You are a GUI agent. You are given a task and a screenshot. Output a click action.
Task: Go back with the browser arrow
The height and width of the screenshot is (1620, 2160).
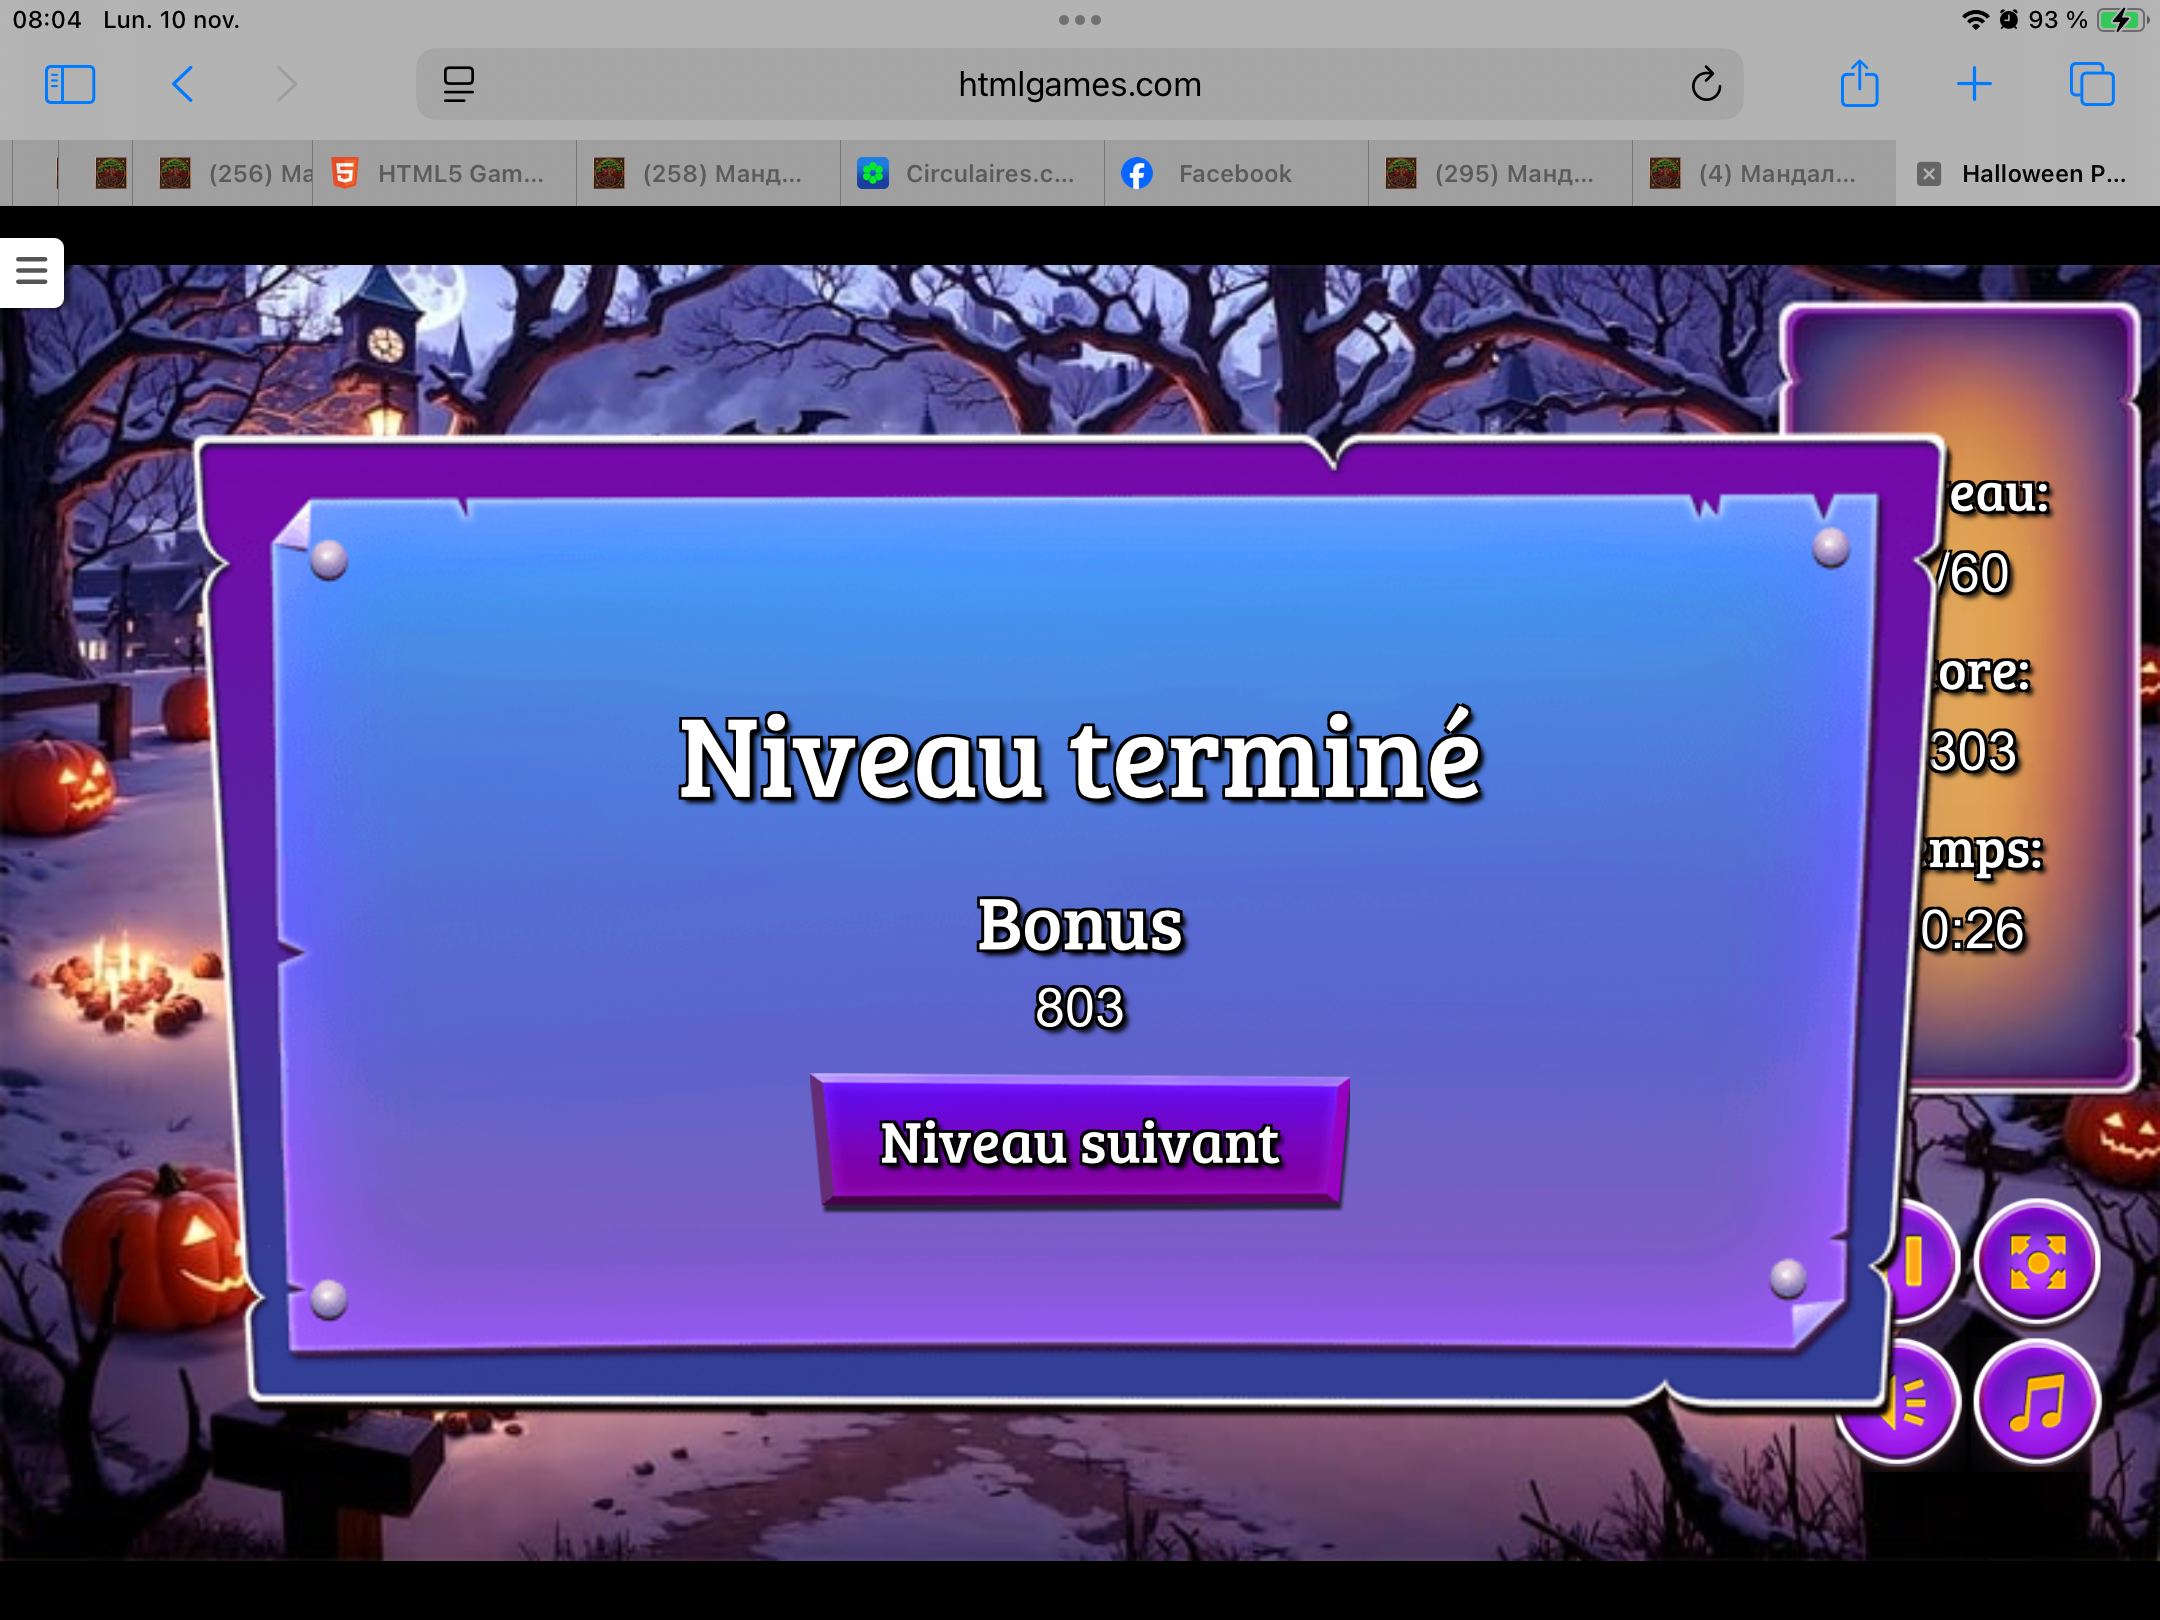(182, 85)
